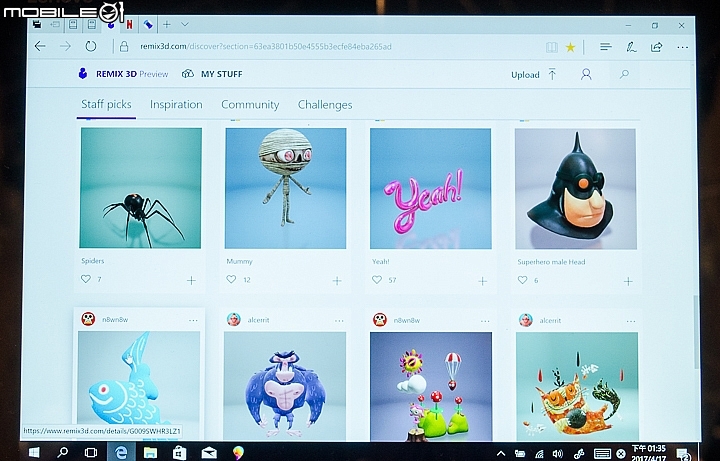Image resolution: width=720 pixels, height=461 pixels.
Task: Open the user profile icon
Action: point(586,74)
